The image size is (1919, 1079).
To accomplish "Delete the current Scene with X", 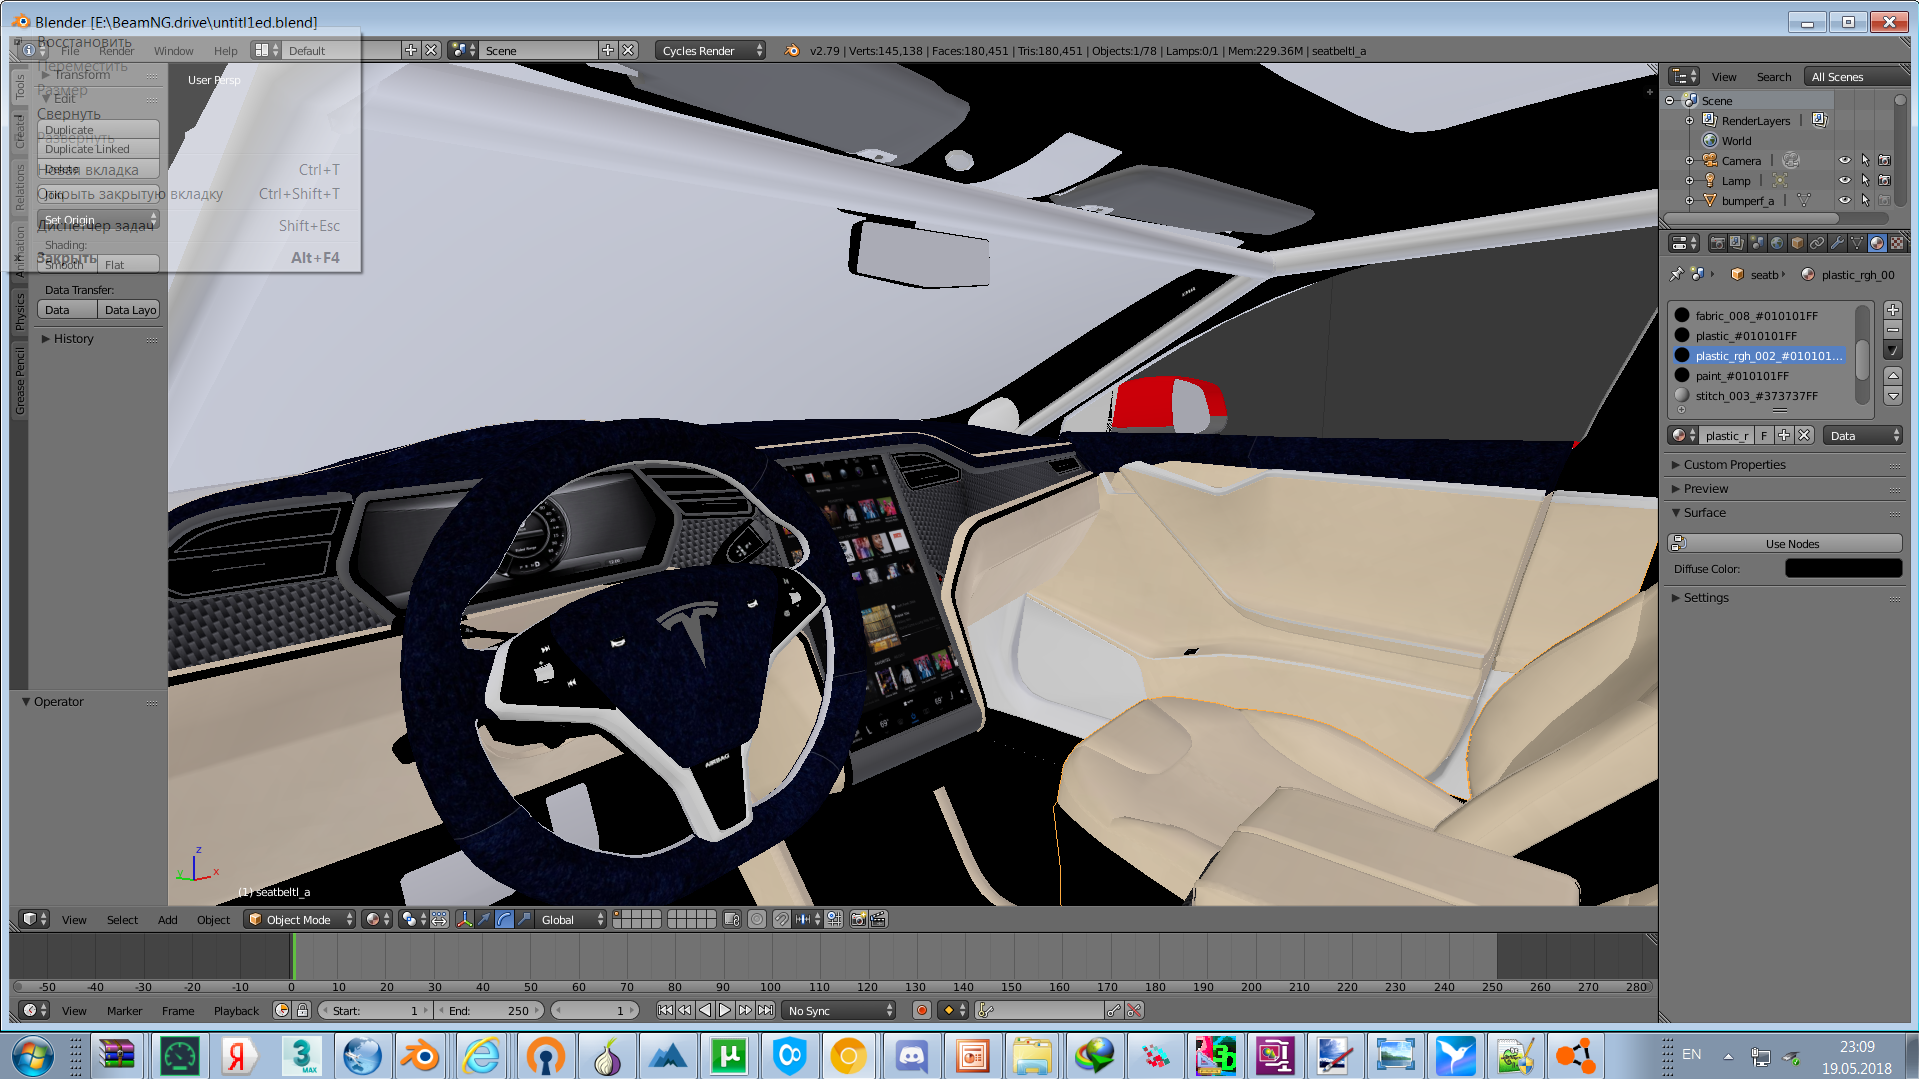I will click(x=628, y=50).
